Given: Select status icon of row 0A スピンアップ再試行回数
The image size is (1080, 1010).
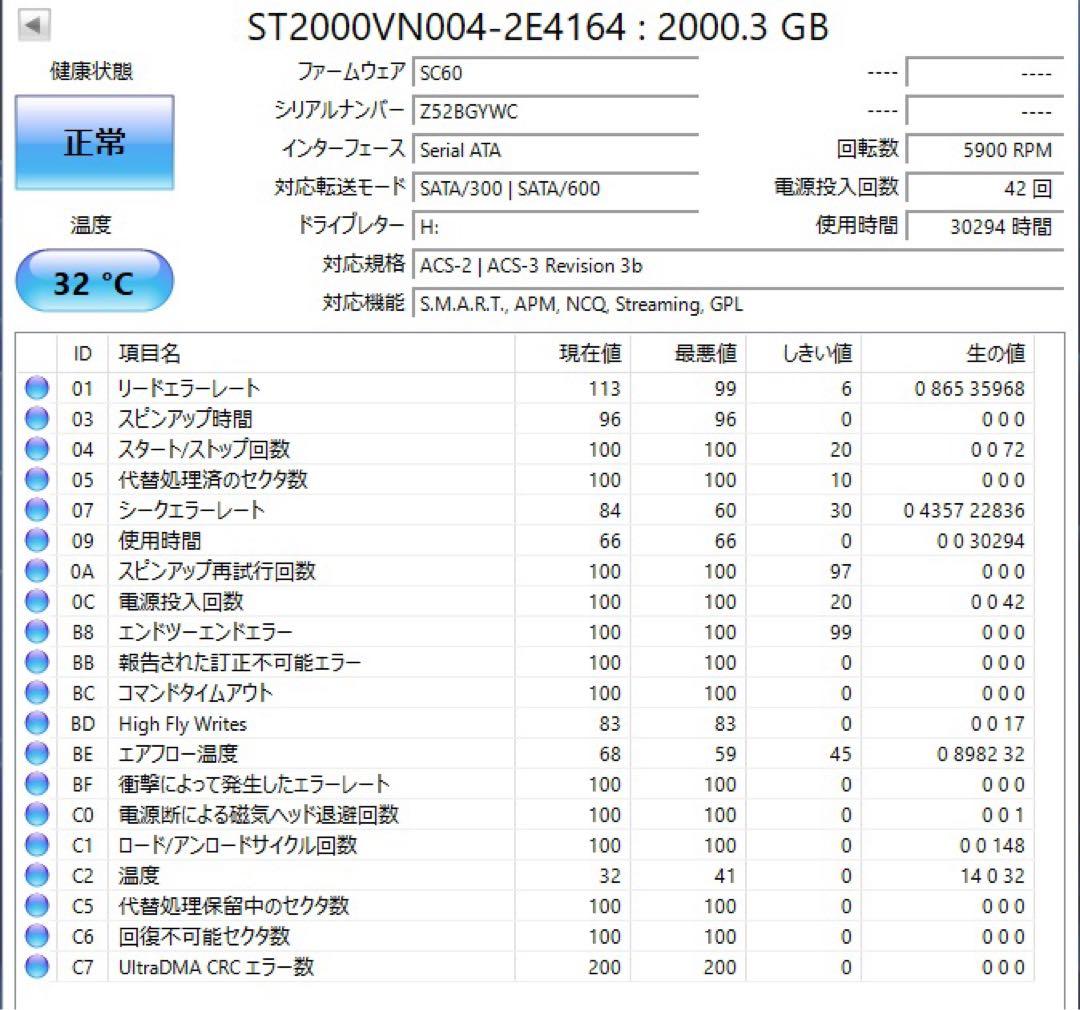Looking at the screenshot, I should 37,570.
